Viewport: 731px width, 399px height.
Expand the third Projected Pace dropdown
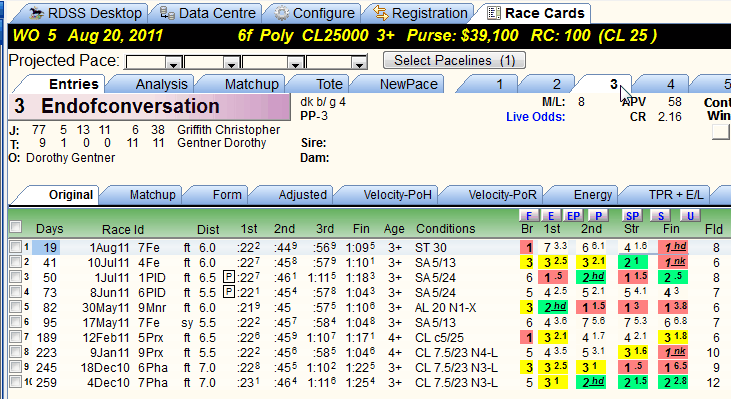click(295, 63)
